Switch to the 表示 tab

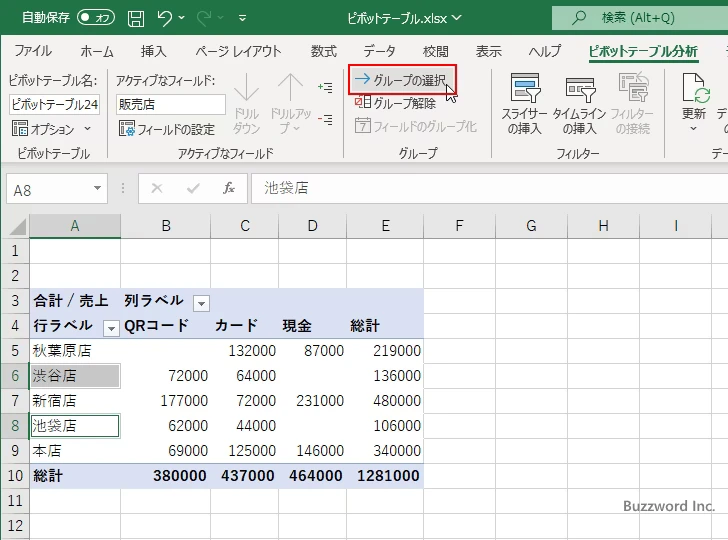488,51
